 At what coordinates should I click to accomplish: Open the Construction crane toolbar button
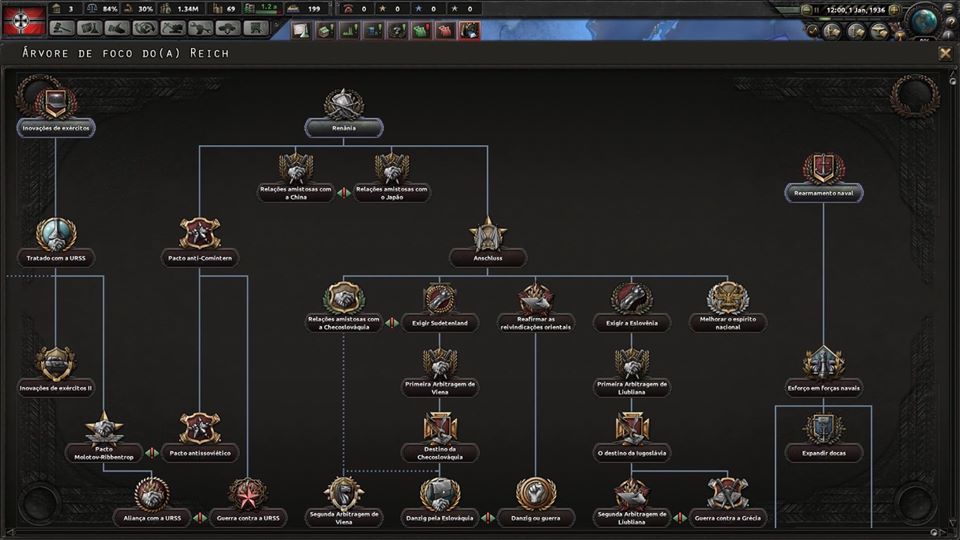click(x=173, y=28)
